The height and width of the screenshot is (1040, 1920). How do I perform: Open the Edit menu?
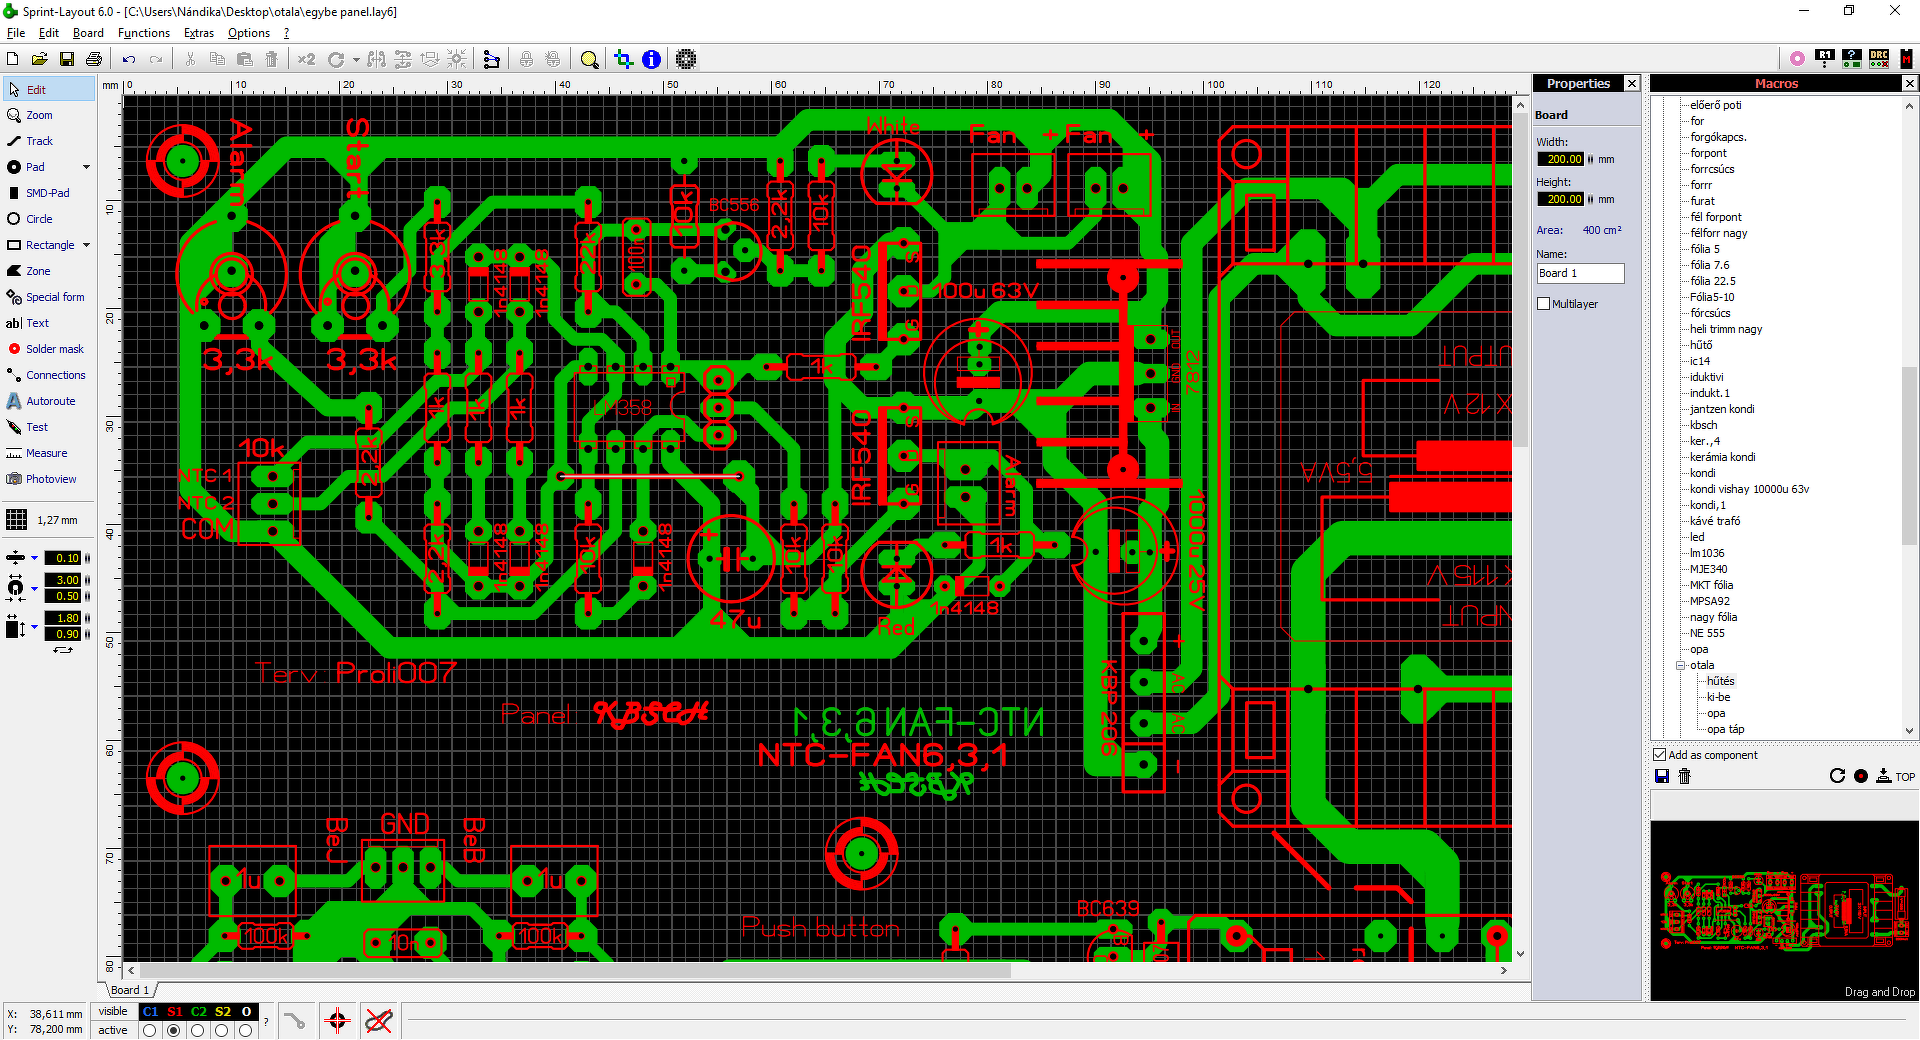[49, 33]
